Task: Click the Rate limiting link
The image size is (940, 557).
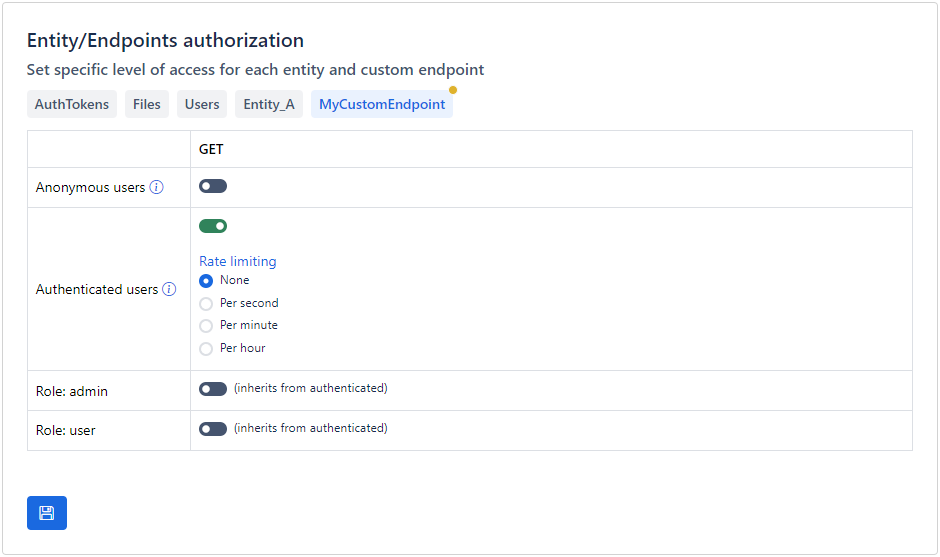Action: [x=238, y=261]
